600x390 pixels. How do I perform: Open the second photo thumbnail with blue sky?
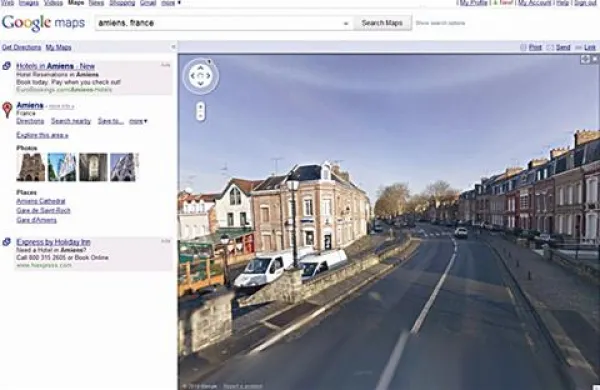tap(62, 167)
